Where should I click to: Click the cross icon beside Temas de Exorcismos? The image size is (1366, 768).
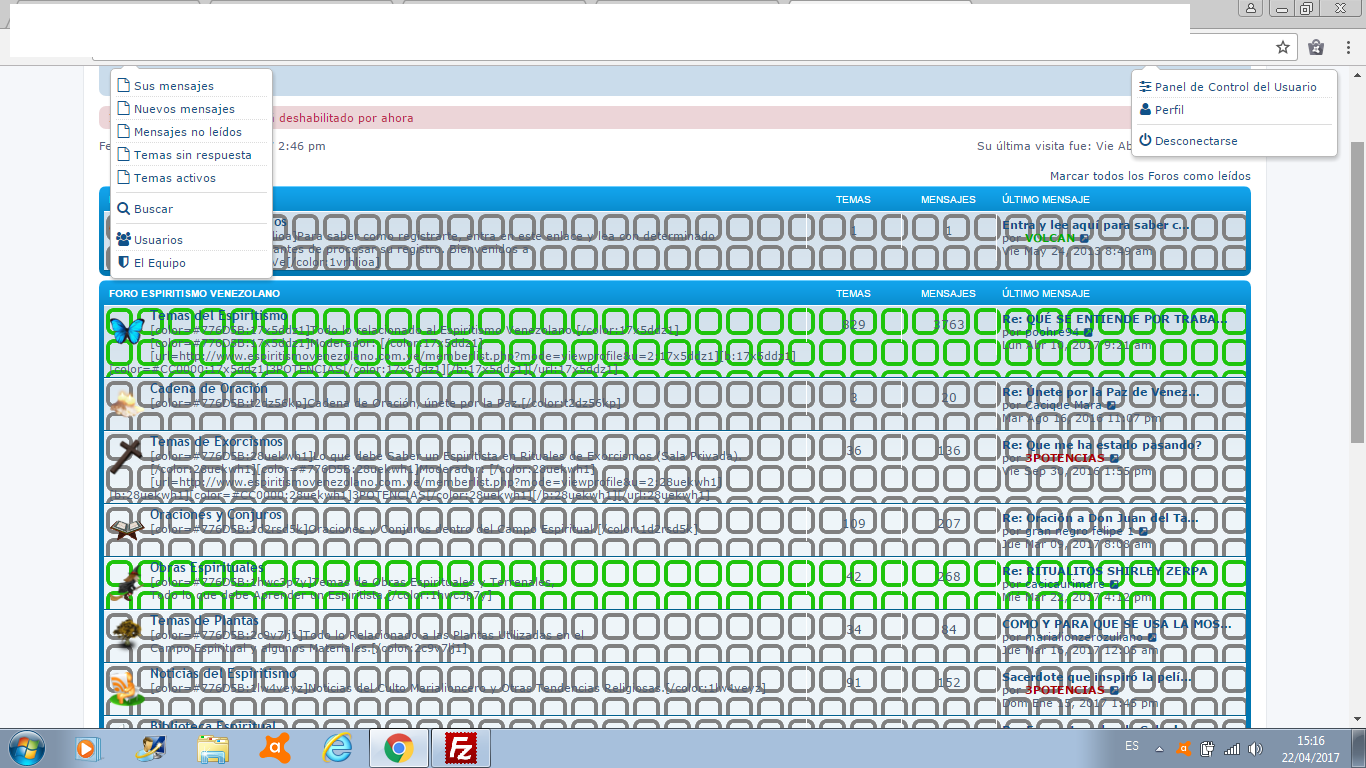pyautogui.click(x=125, y=456)
